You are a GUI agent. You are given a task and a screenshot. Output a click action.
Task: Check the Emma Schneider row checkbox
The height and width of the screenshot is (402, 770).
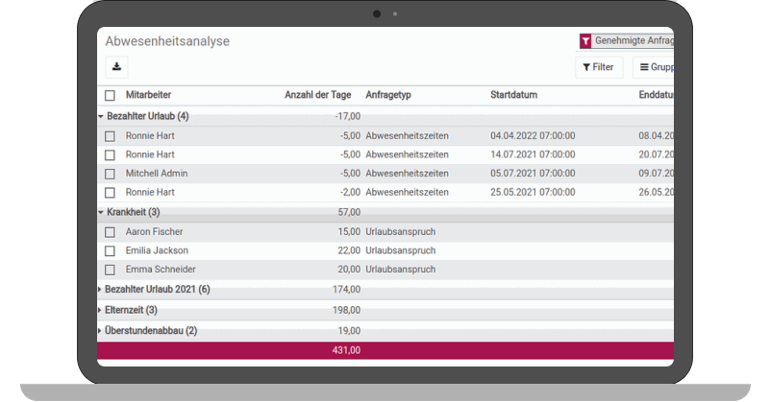pyautogui.click(x=110, y=270)
